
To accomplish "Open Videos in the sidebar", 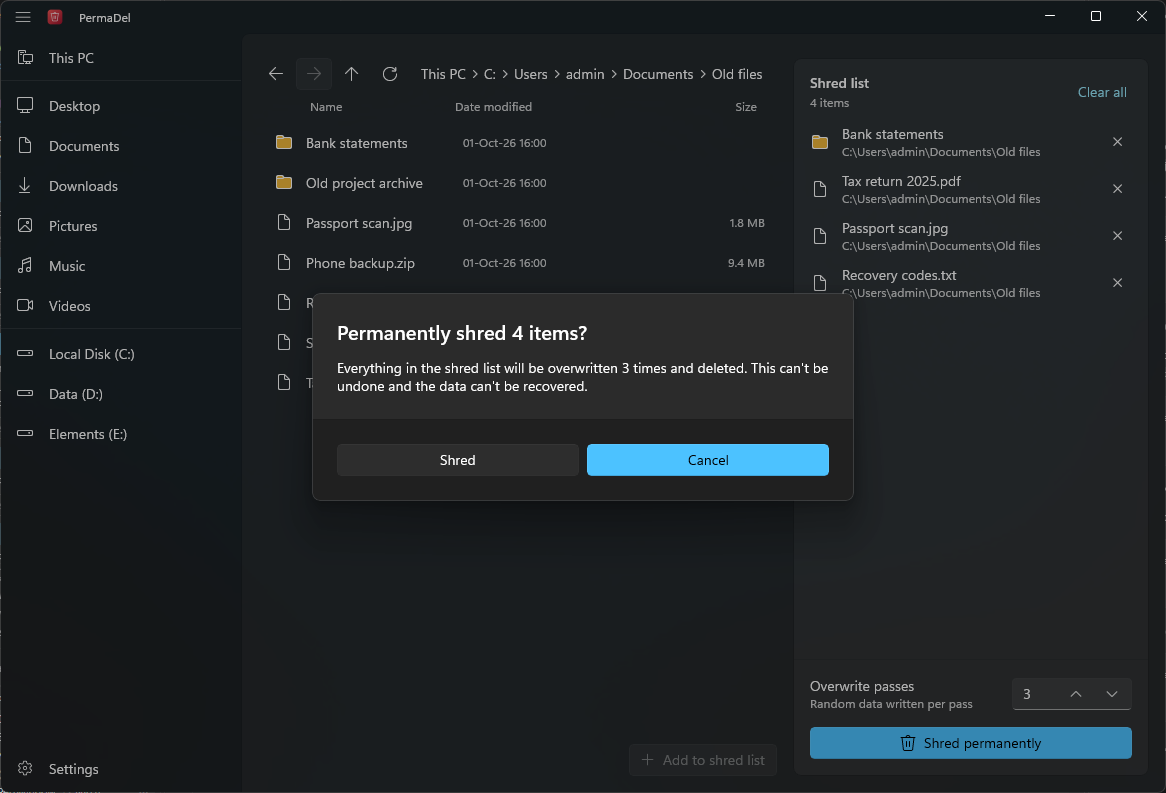I will coord(120,306).
